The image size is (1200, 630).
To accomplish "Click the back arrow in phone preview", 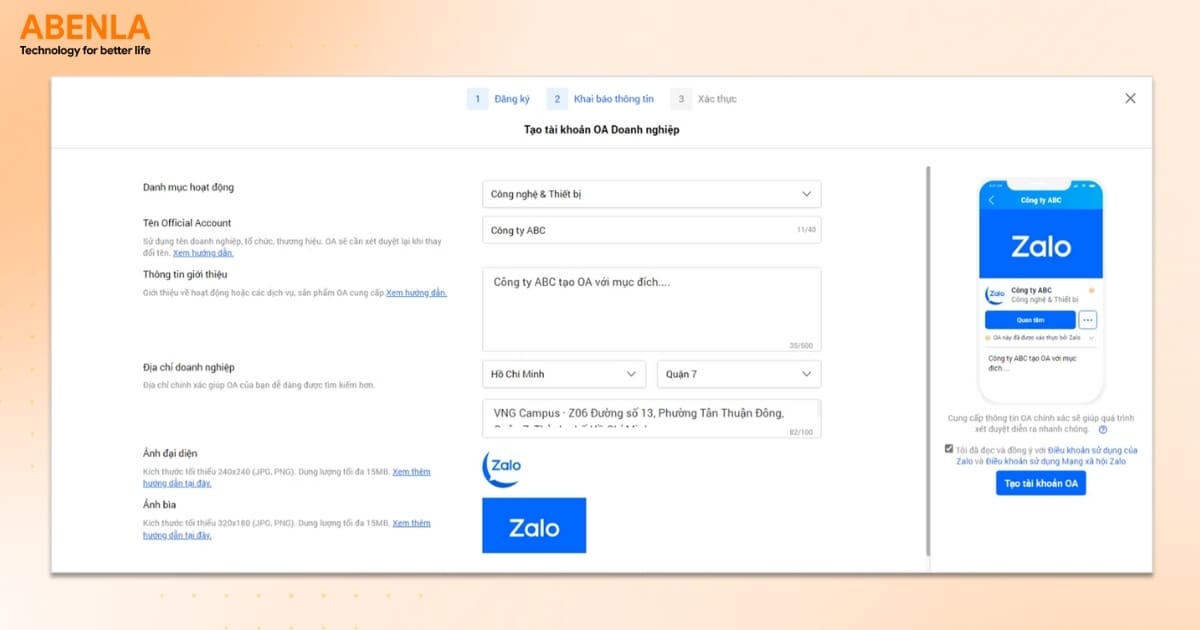I will [992, 200].
